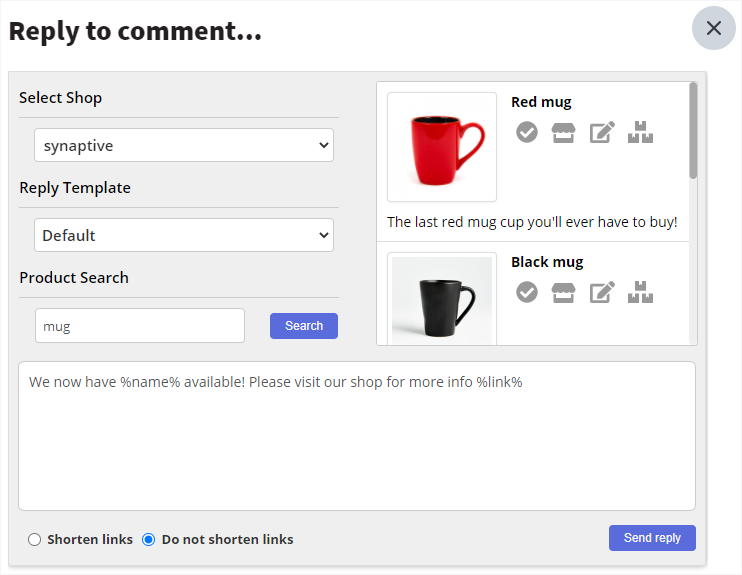The width and height of the screenshot is (742, 575).
Task: Click the product list vertical scrollbar
Action: tap(693, 132)
